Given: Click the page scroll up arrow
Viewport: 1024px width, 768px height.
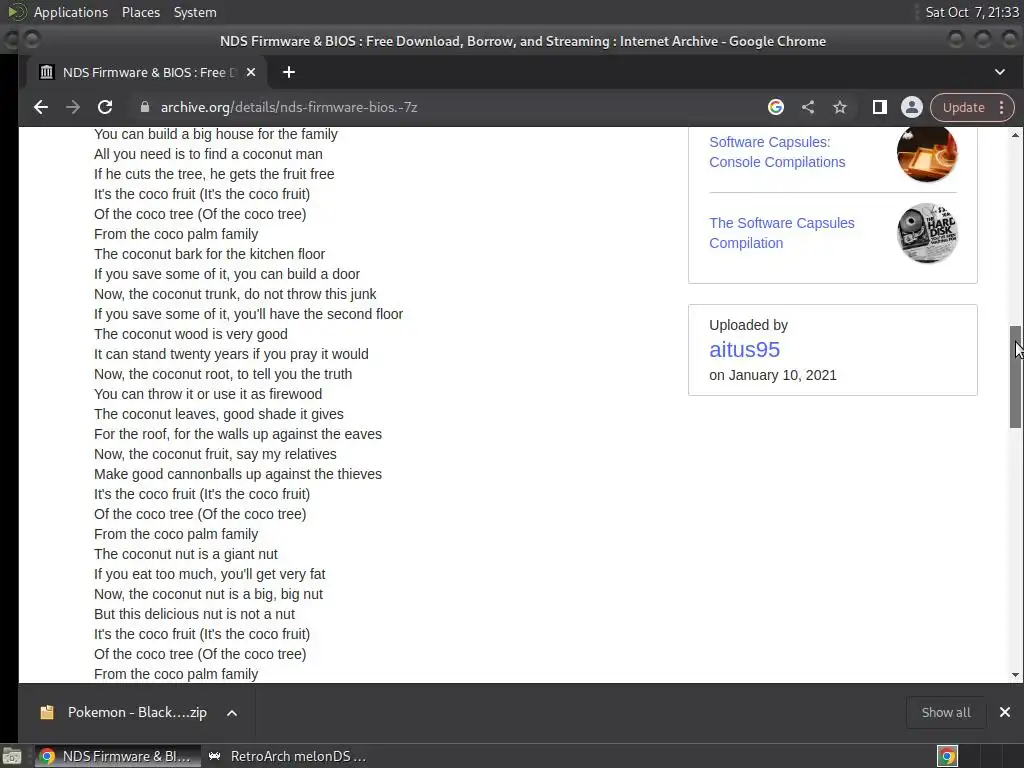Looking at the screenshot, I should click(x=1016, y=135).
